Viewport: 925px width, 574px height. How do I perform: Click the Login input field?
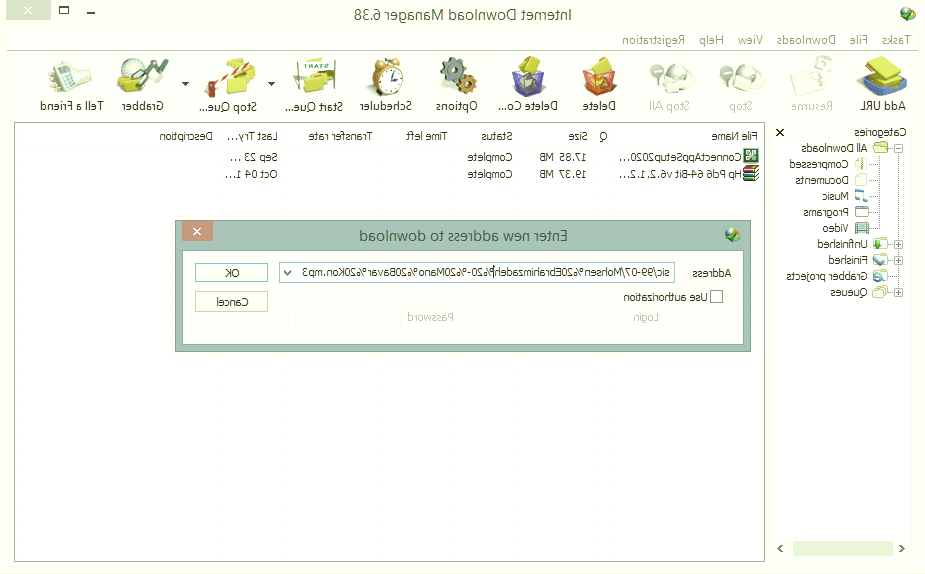[568, 317]
